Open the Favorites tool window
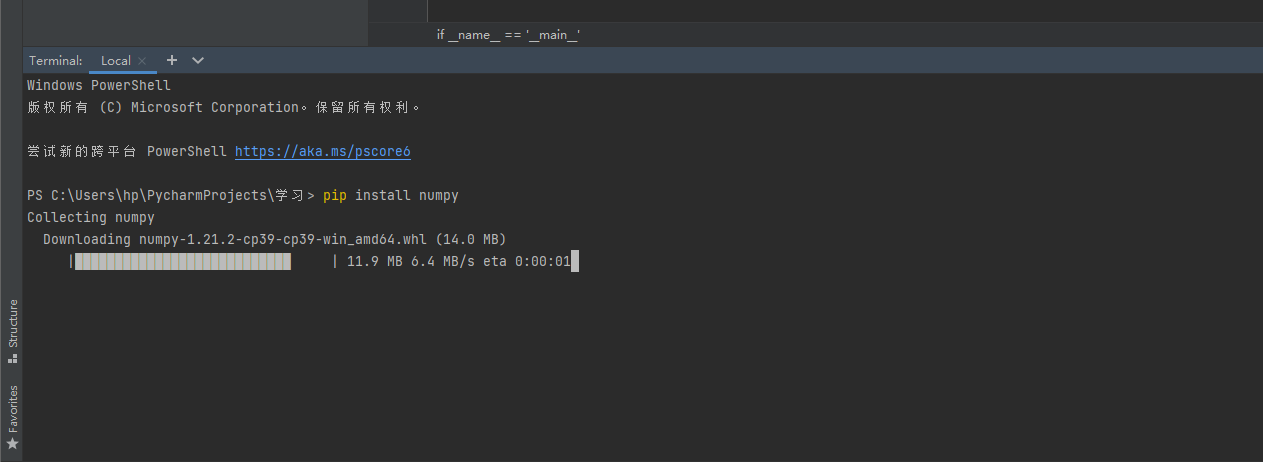 pos(12,416)
